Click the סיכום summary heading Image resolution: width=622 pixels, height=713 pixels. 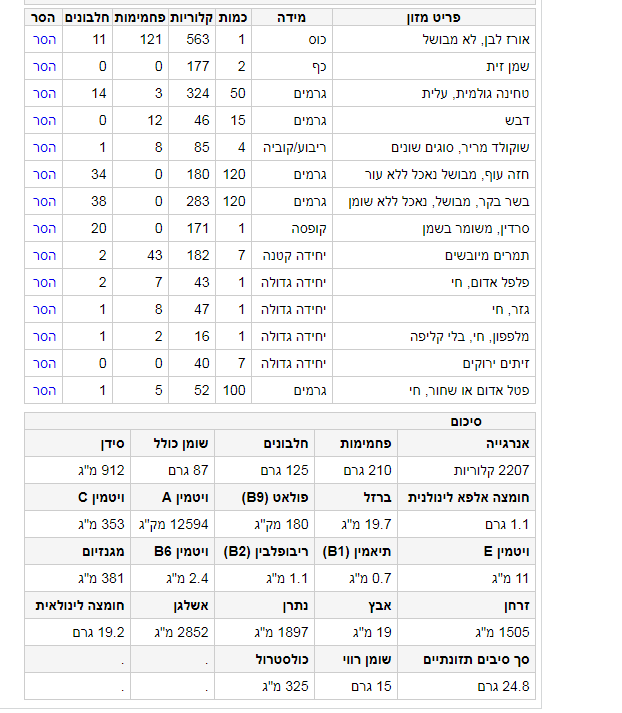(x=466, y=422)
